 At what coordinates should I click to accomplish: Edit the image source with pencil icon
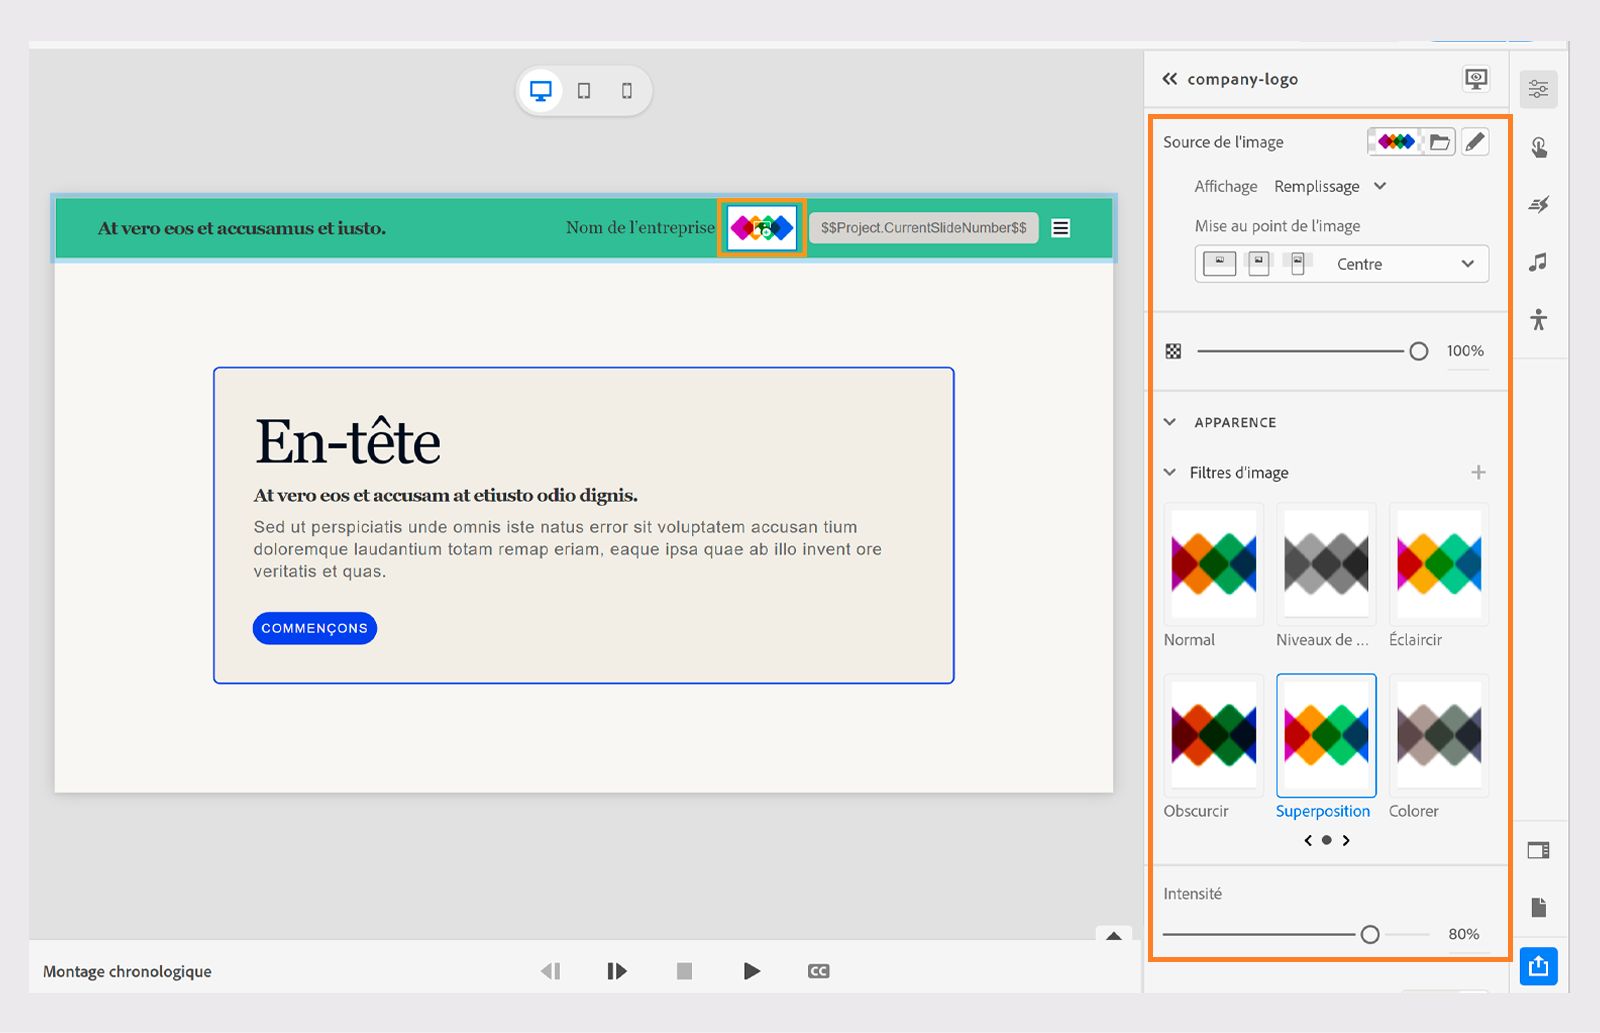(1475, 142)
